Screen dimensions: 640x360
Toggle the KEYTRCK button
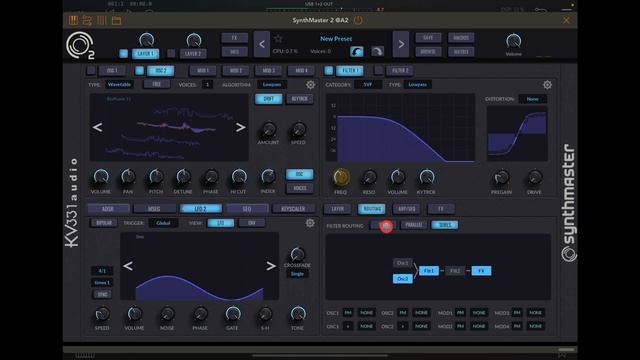coord(300,99)
